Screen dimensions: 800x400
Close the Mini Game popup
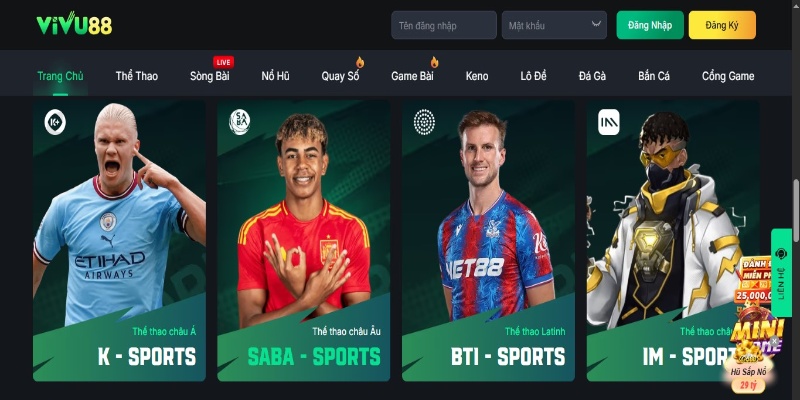point(774,340)
